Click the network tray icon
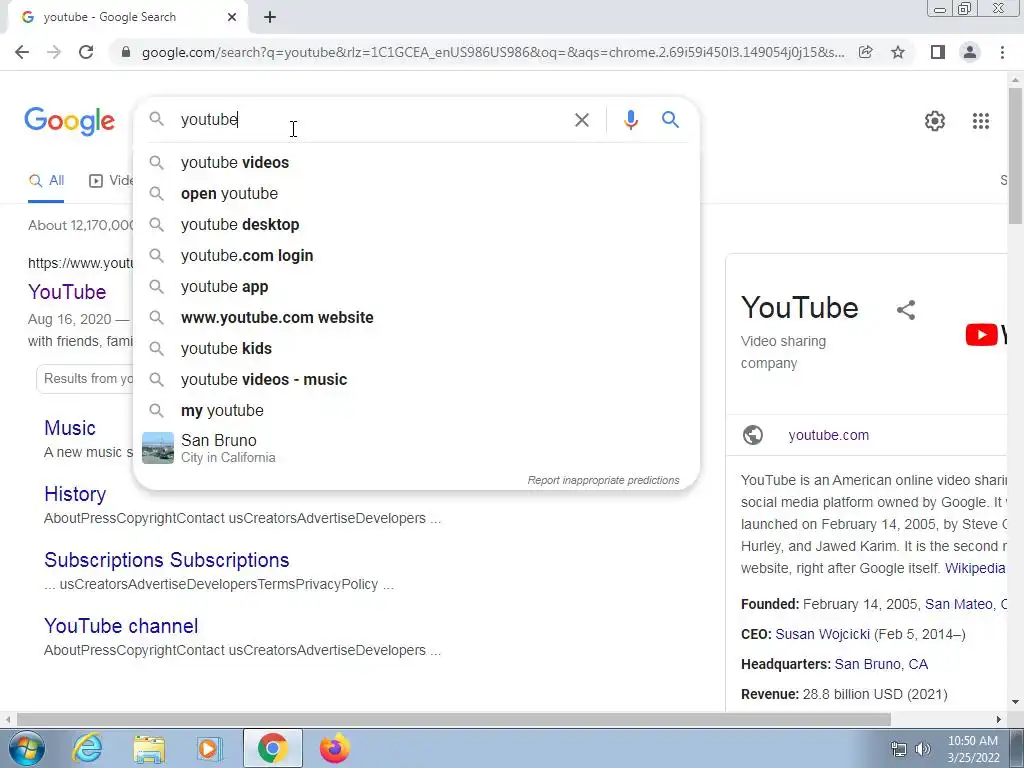Viewport: 1024px width, 768px height. 899,749
